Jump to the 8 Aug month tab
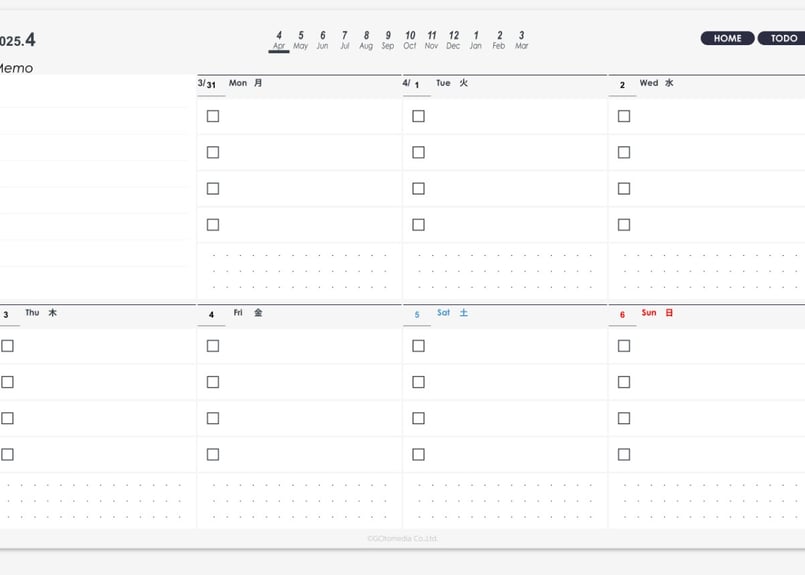The height and width of the screenshot is (575, 805). pos(366,40)
